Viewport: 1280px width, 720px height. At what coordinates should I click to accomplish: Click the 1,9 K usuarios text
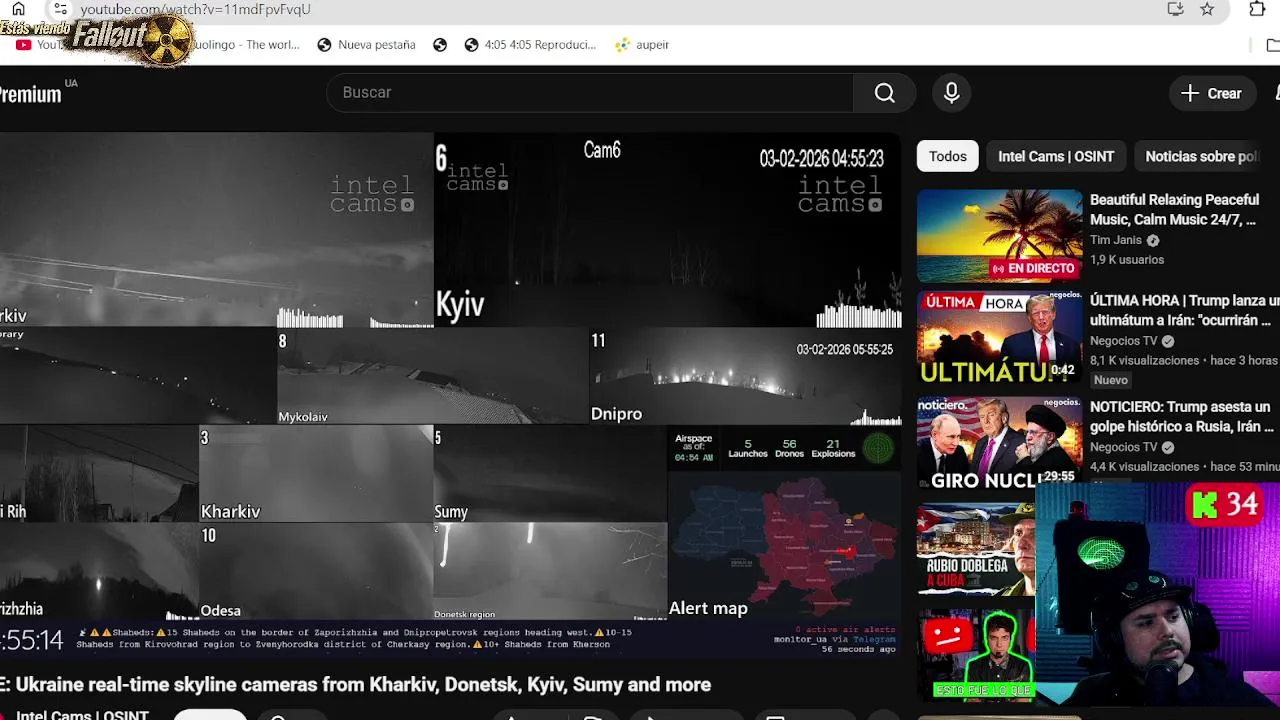pyautogui.click(x=1127, y=260)
